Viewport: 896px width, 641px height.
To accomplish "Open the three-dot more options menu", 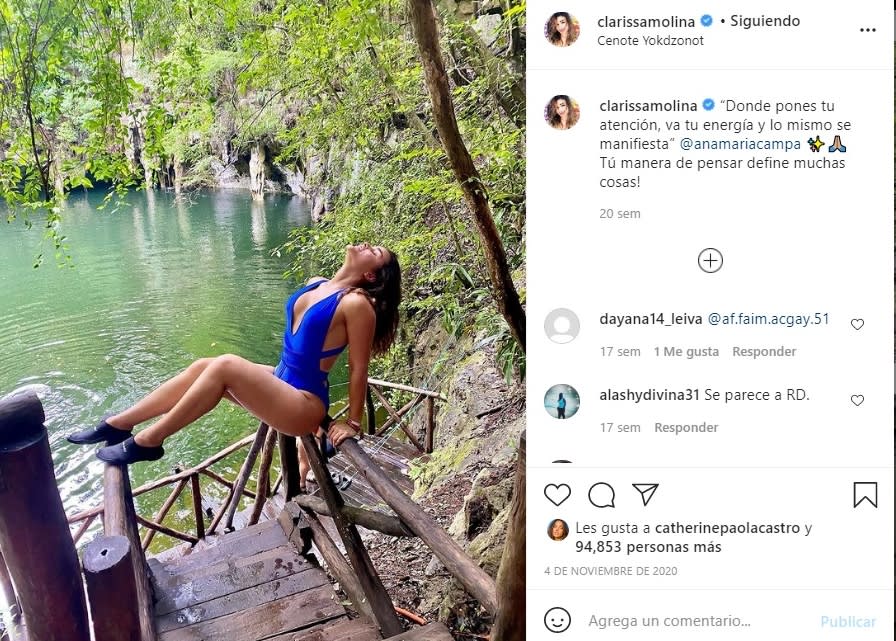I will 867,30.
